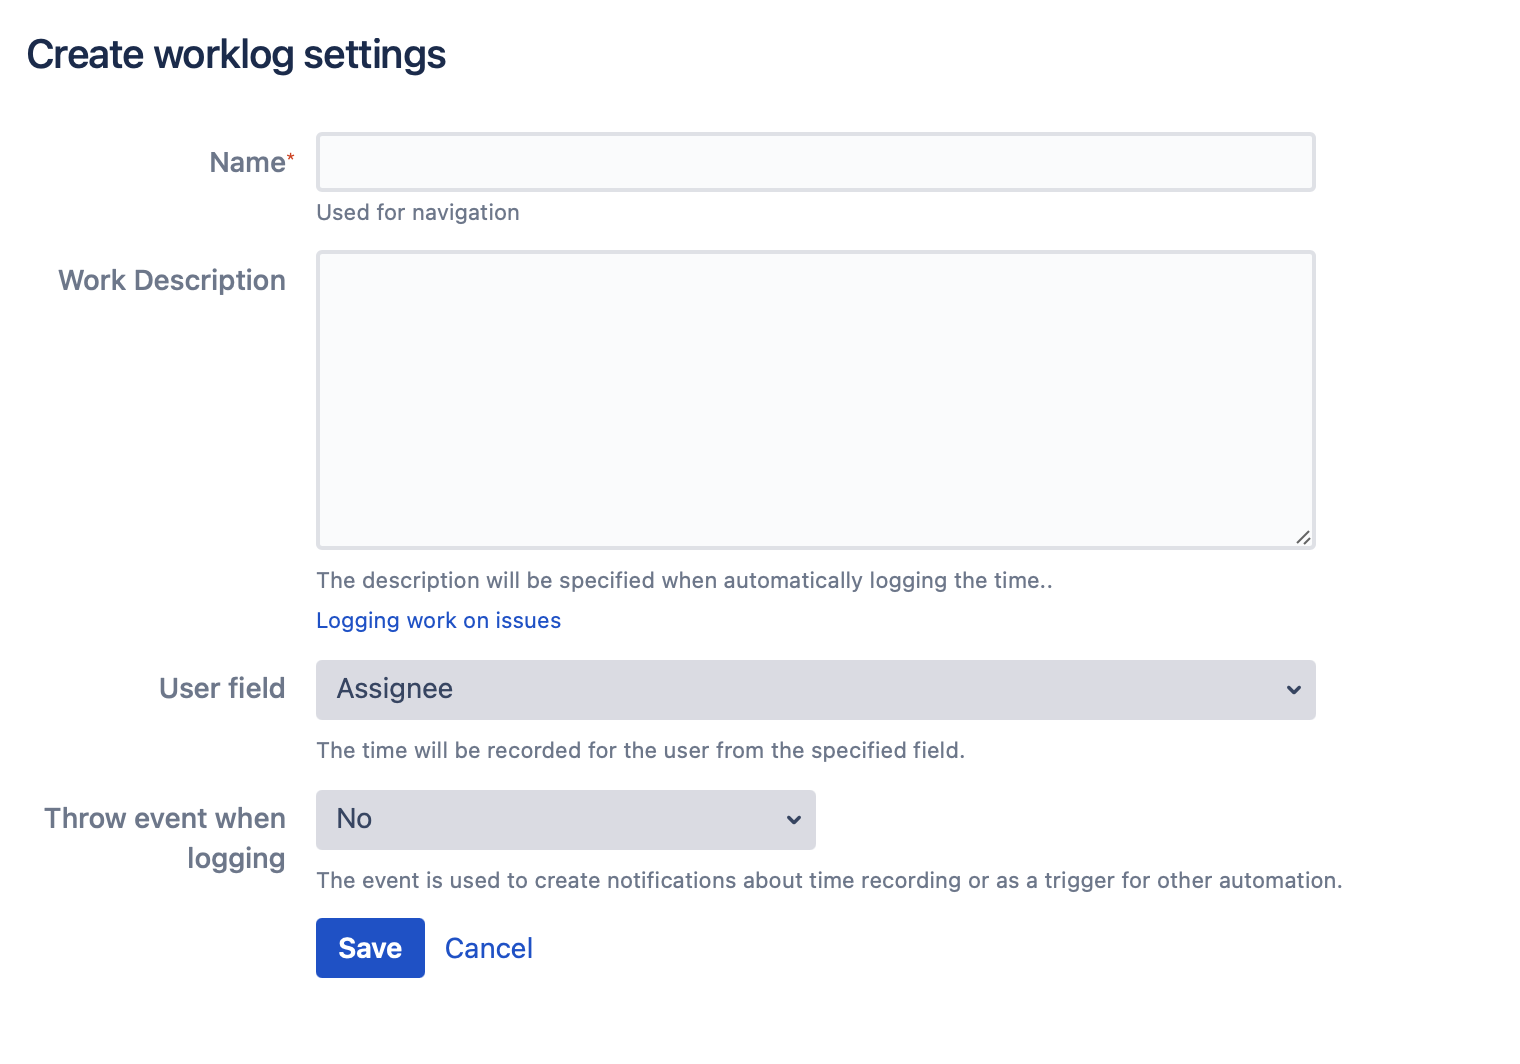Click the red required asterisk beside Name

tap(291, 157)
